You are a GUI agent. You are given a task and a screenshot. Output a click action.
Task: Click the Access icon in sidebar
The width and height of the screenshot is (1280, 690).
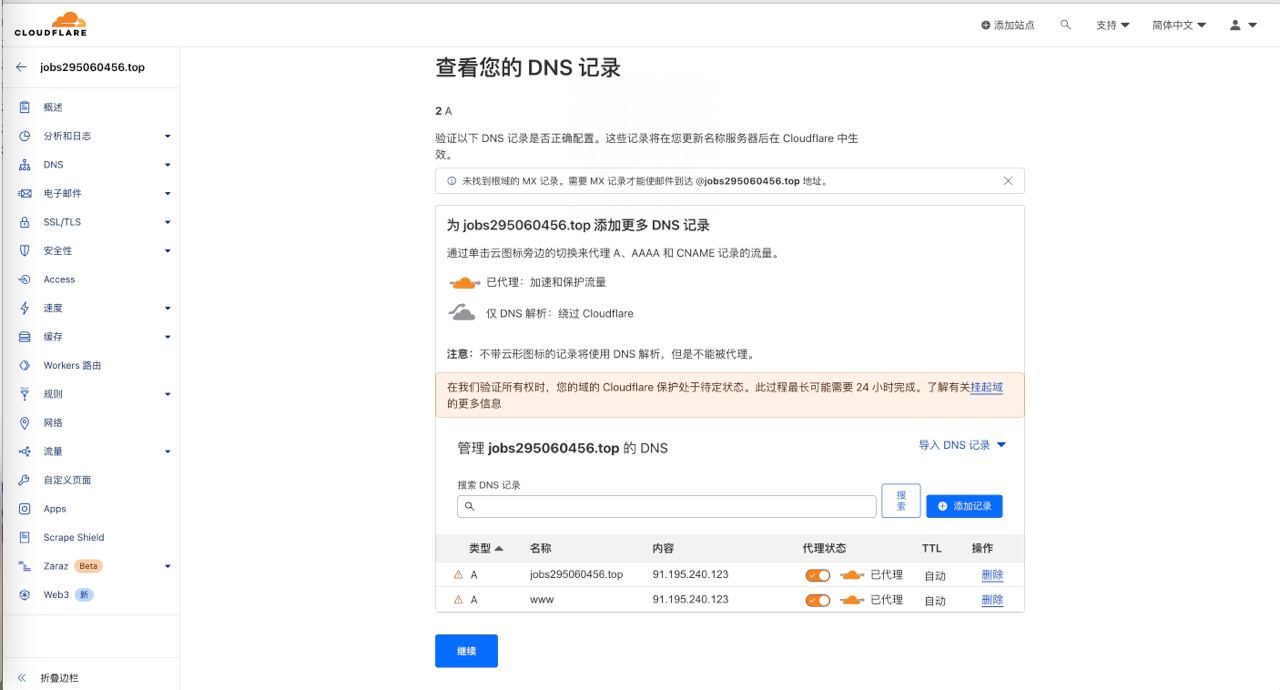(25, 280)
